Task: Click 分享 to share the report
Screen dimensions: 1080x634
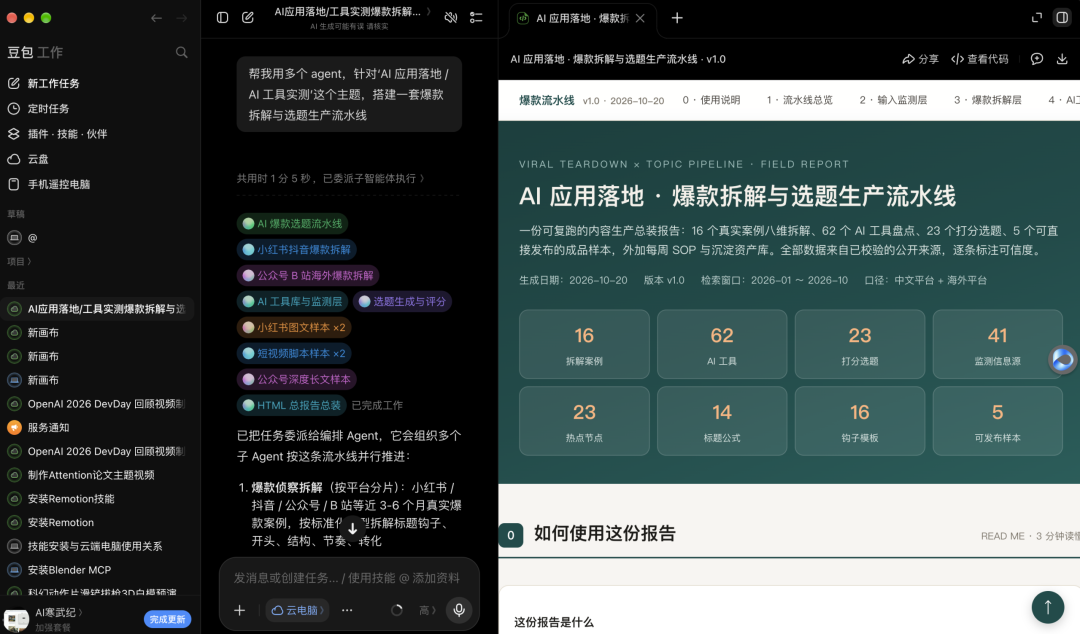Action: click(920, 59)
